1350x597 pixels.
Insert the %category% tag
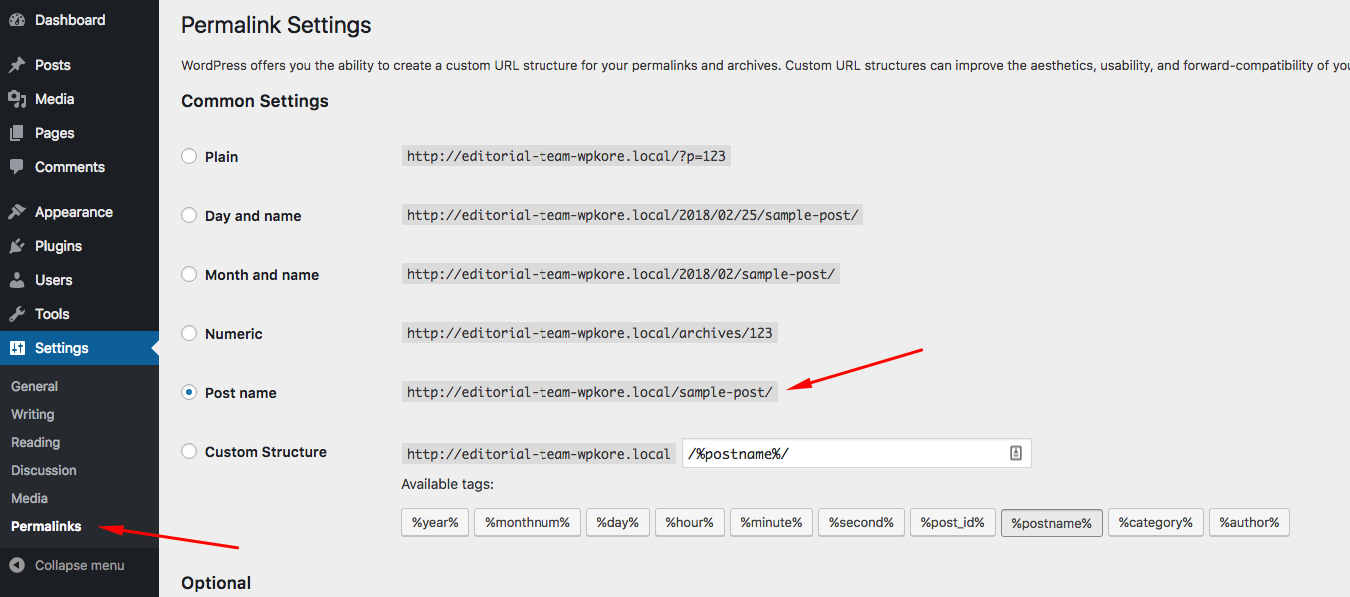[1155, 522]
